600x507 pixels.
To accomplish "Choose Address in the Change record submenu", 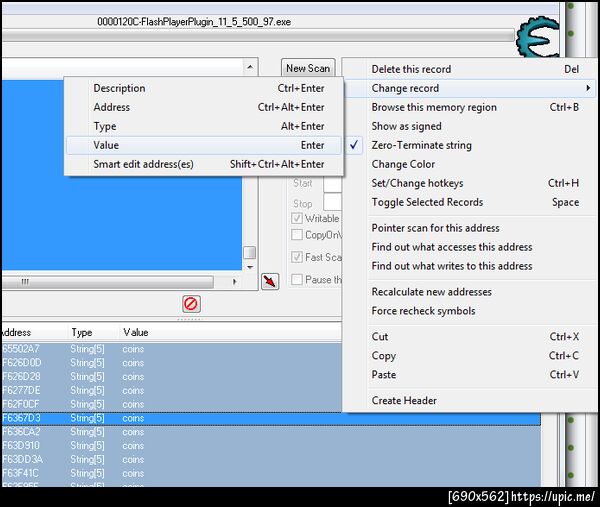I will coord(204,107).
